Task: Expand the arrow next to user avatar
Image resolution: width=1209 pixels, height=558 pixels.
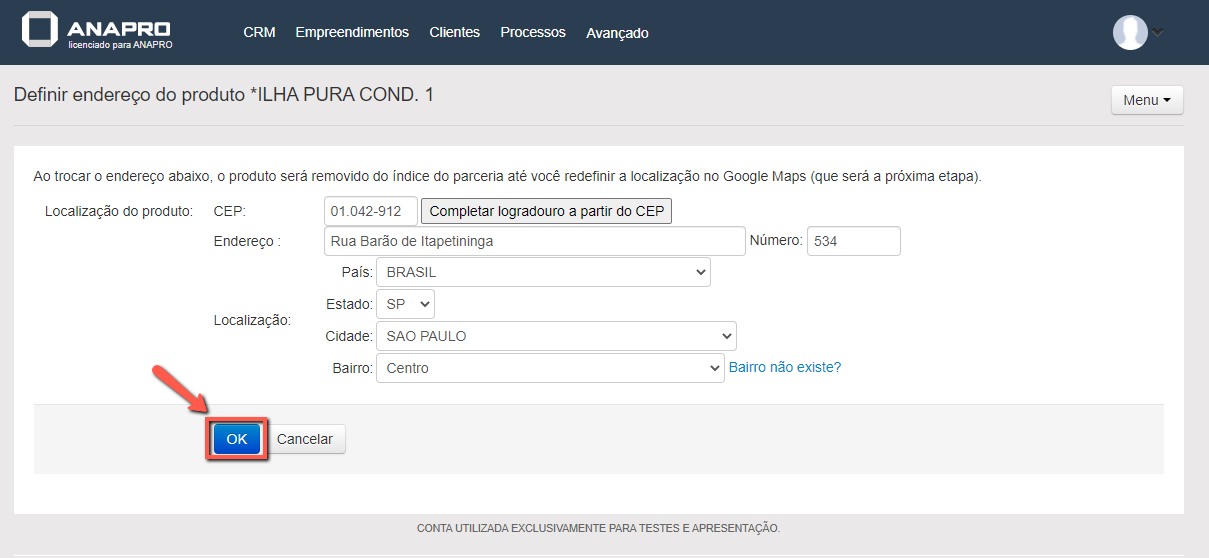Action: [x=1158, y=32]
